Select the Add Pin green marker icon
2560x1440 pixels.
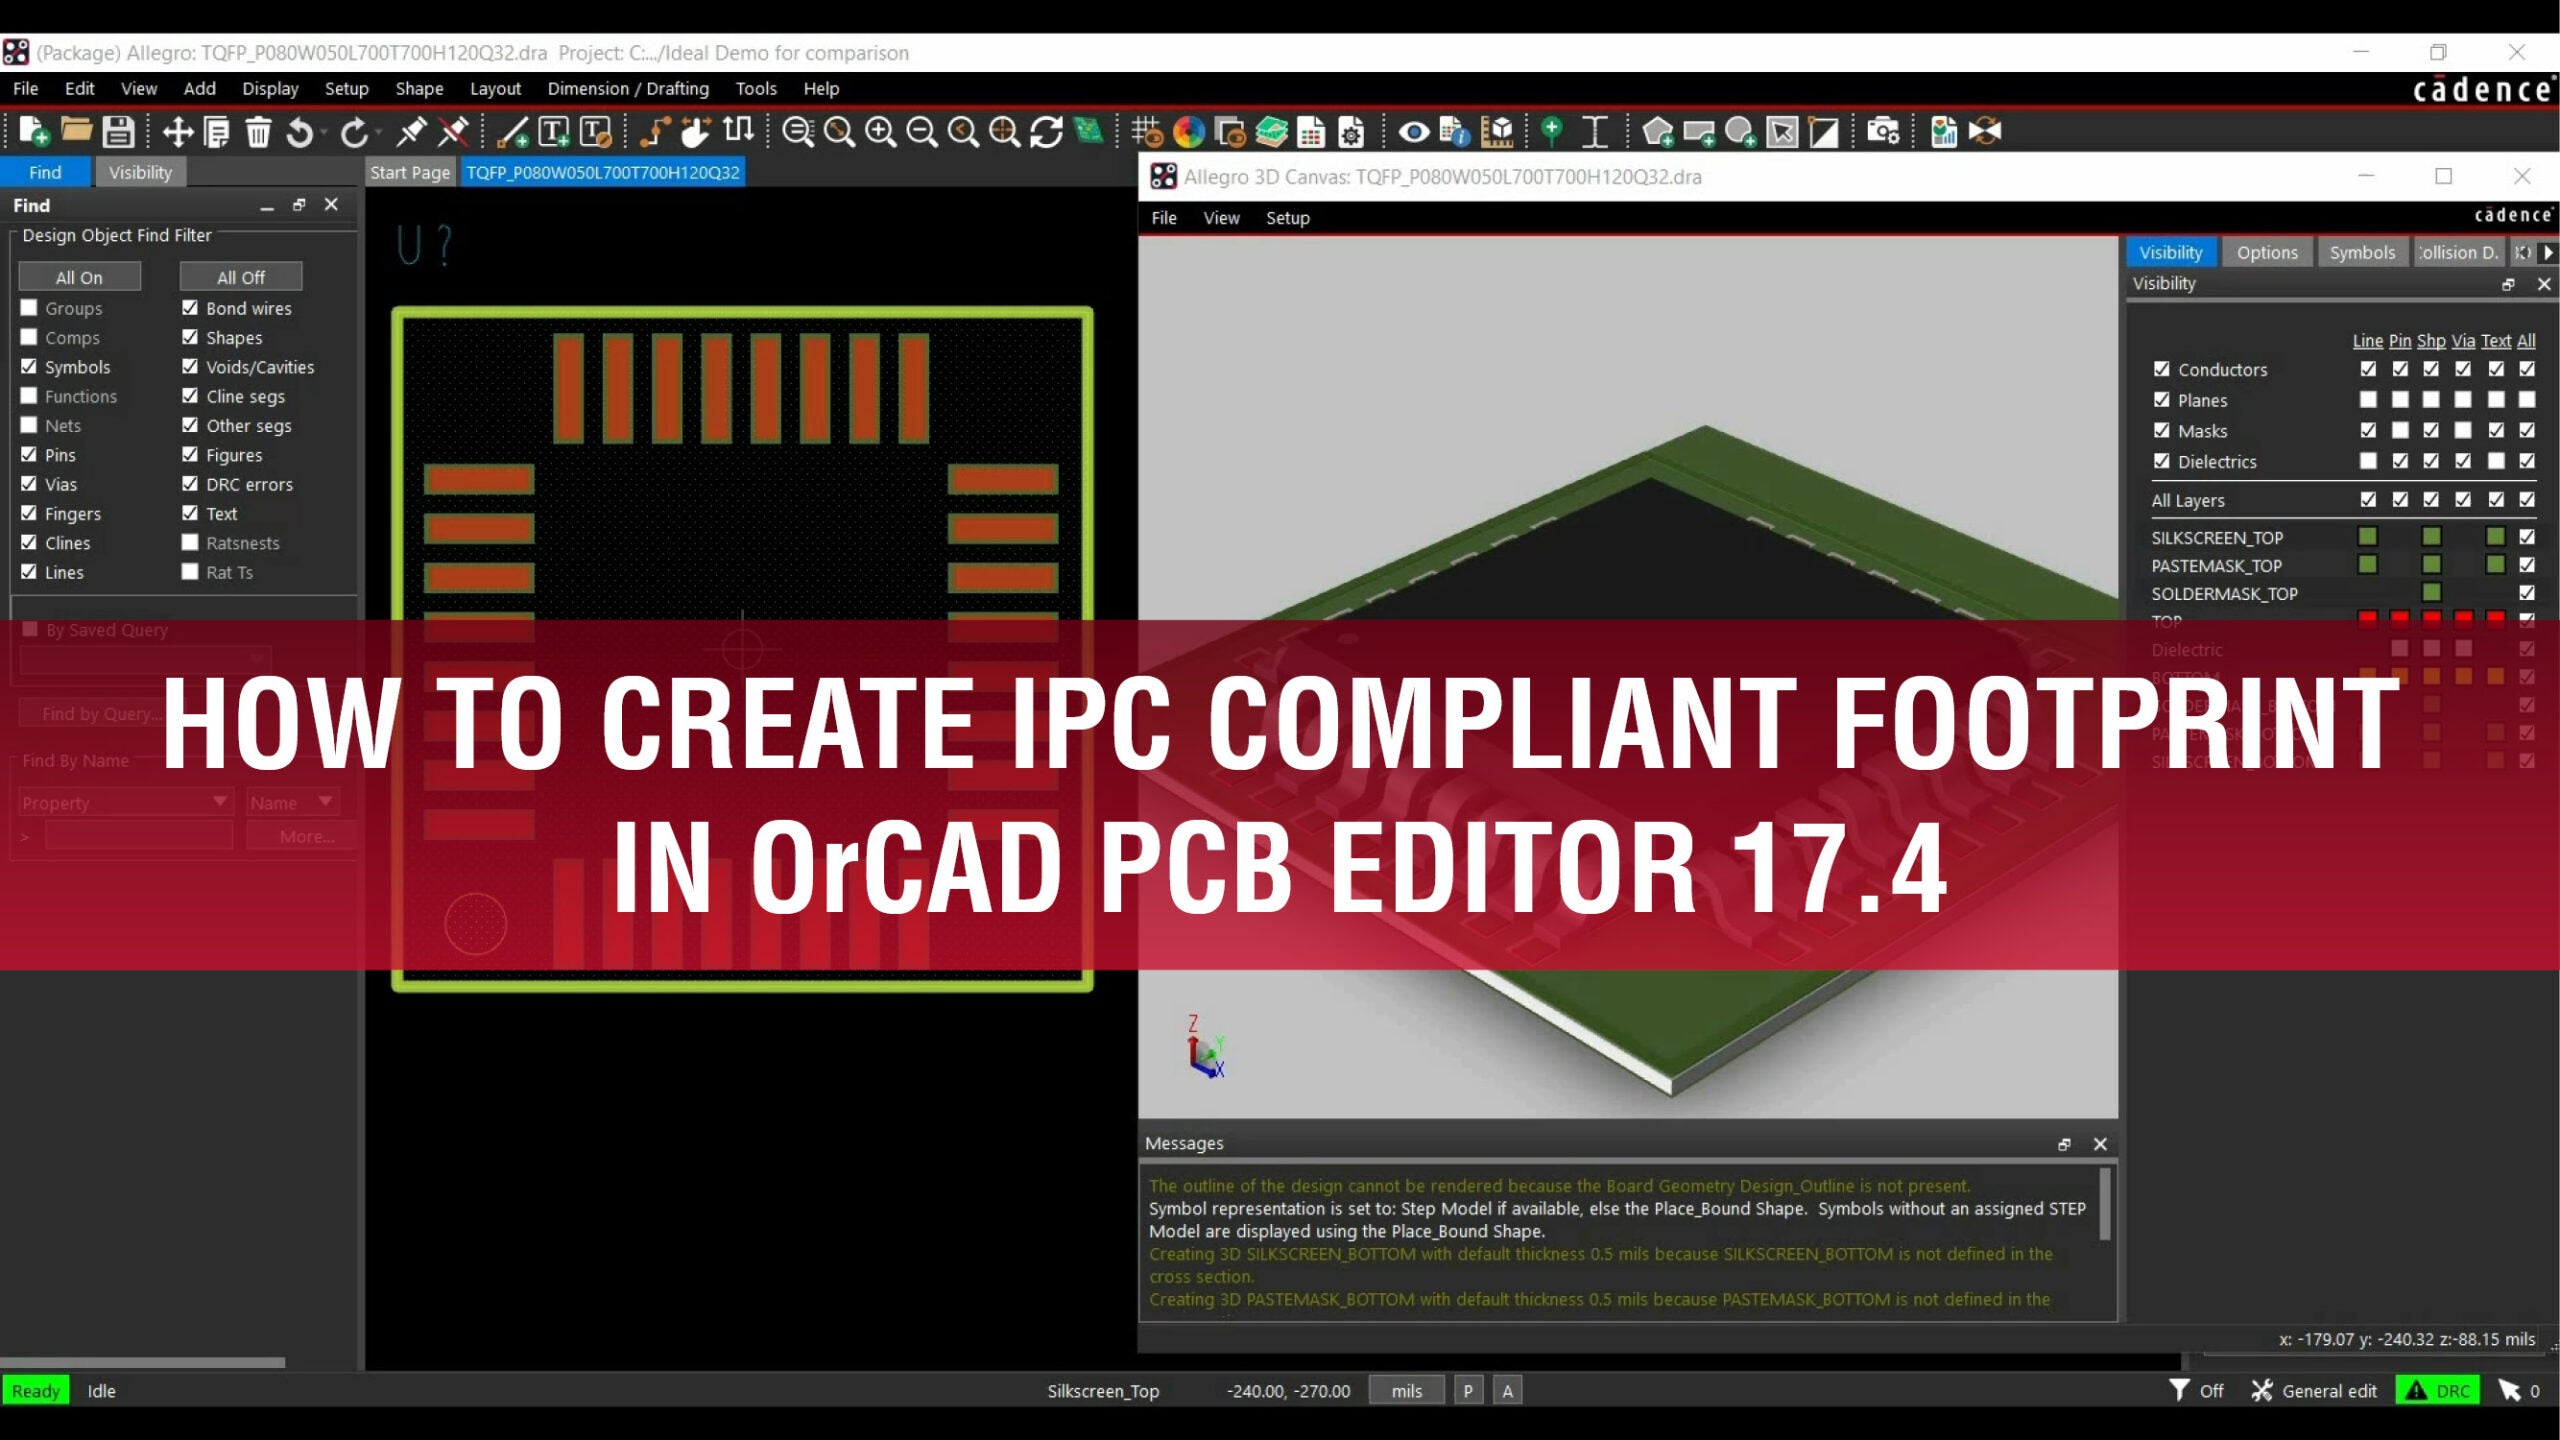[1552, 131]
